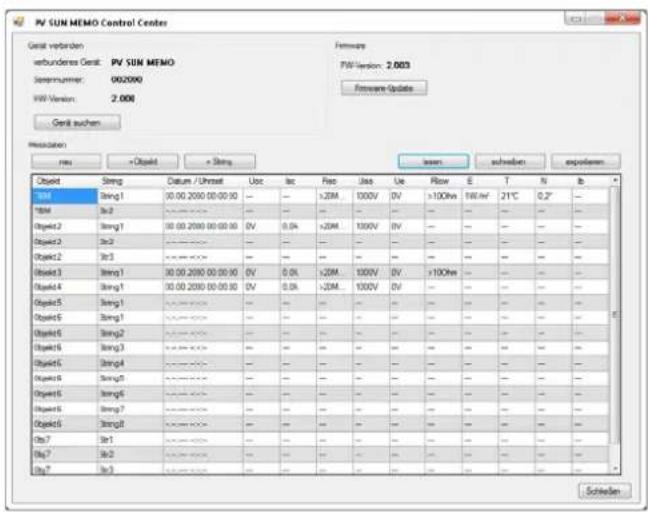Click the 0.0A Isc cell in Objekt2 row
648x512 pixels.
tap(298, 227)
